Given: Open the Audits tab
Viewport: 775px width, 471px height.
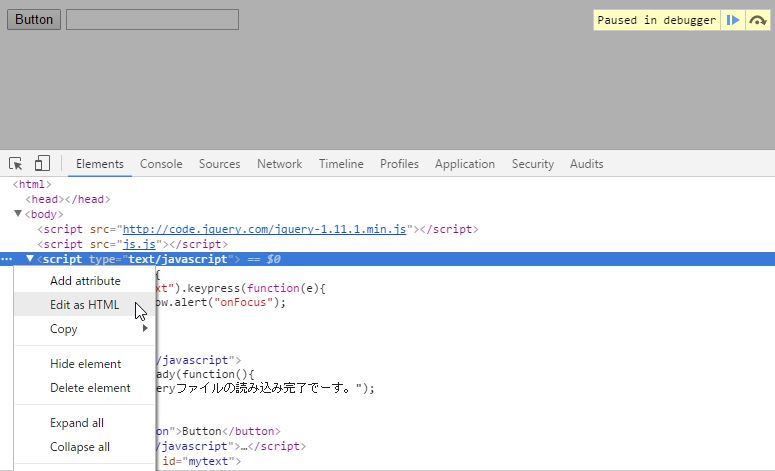Looking at the screenshot, I should point(587,164).
